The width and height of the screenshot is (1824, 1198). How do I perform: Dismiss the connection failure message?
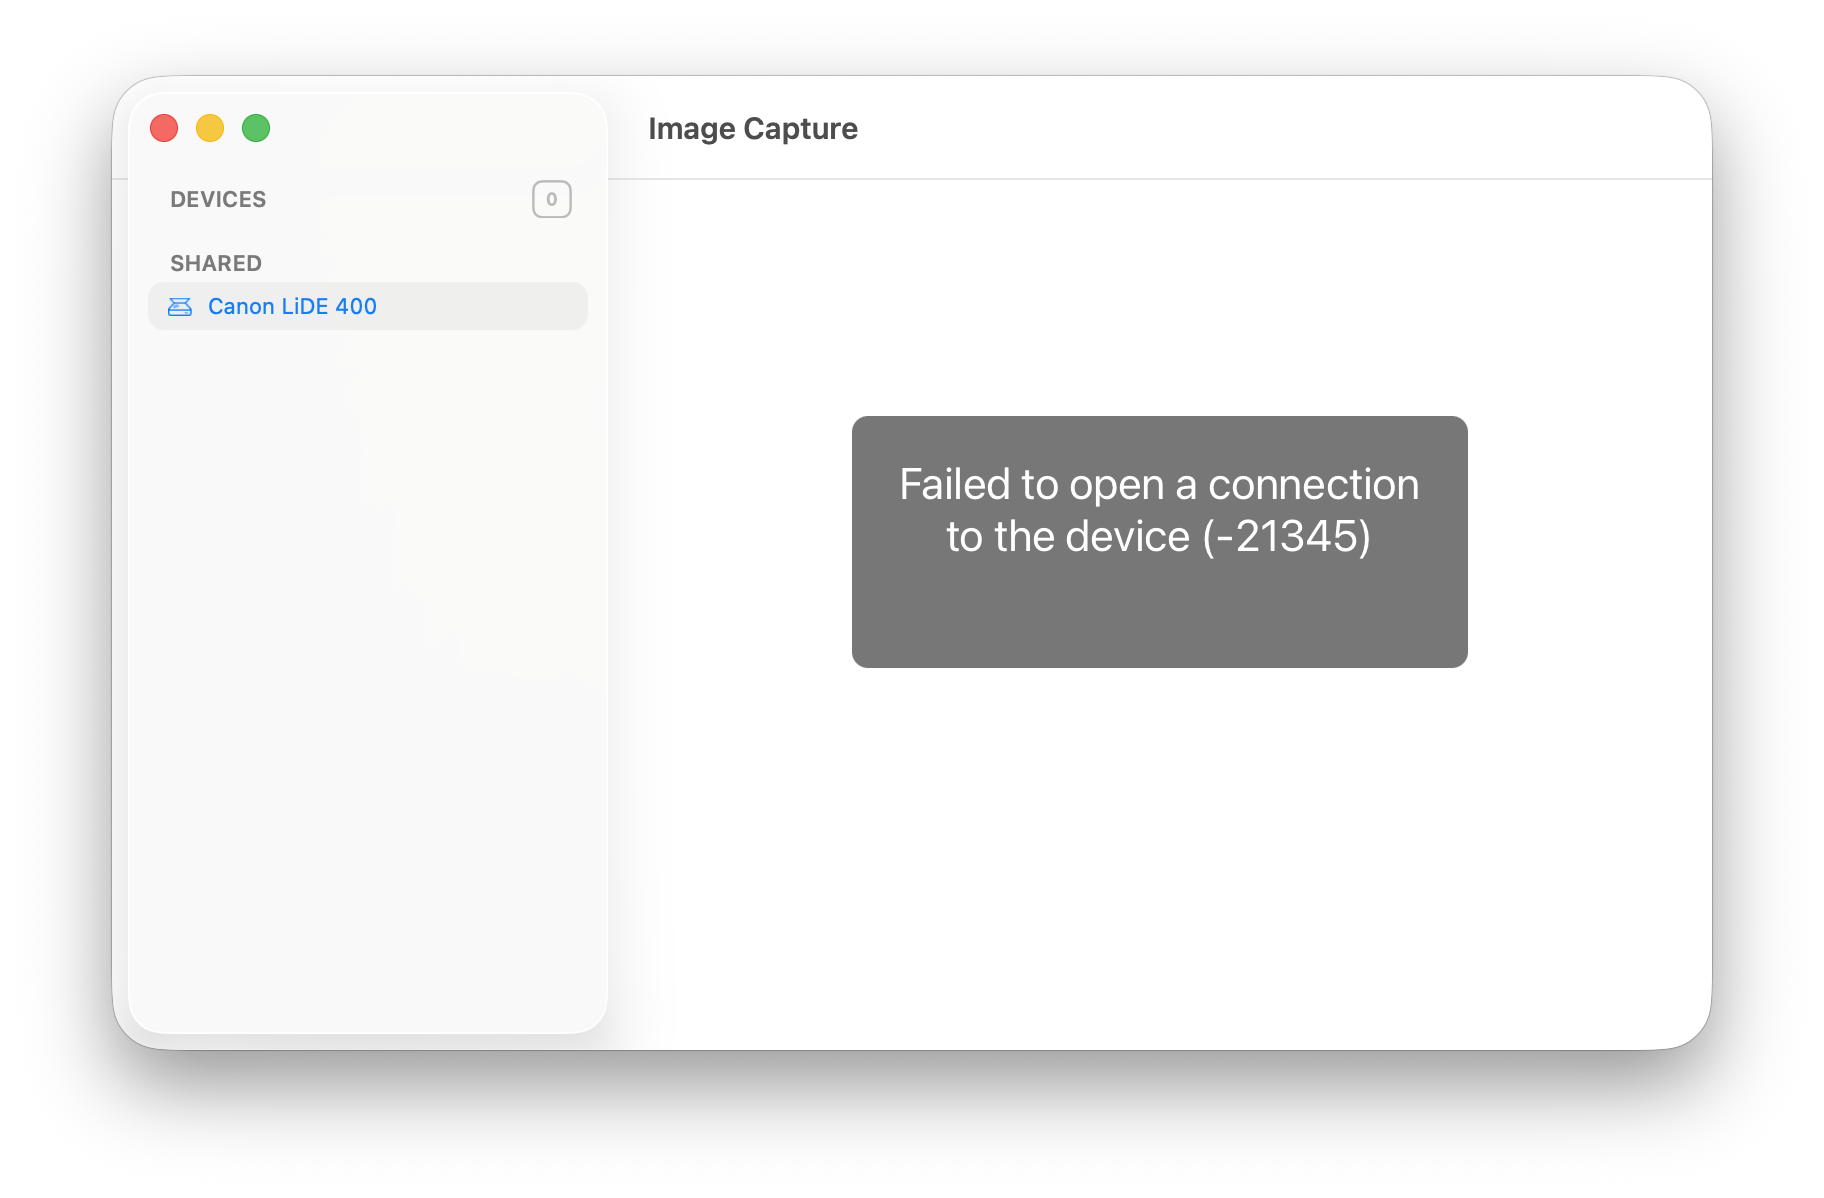pos(1159,541)
